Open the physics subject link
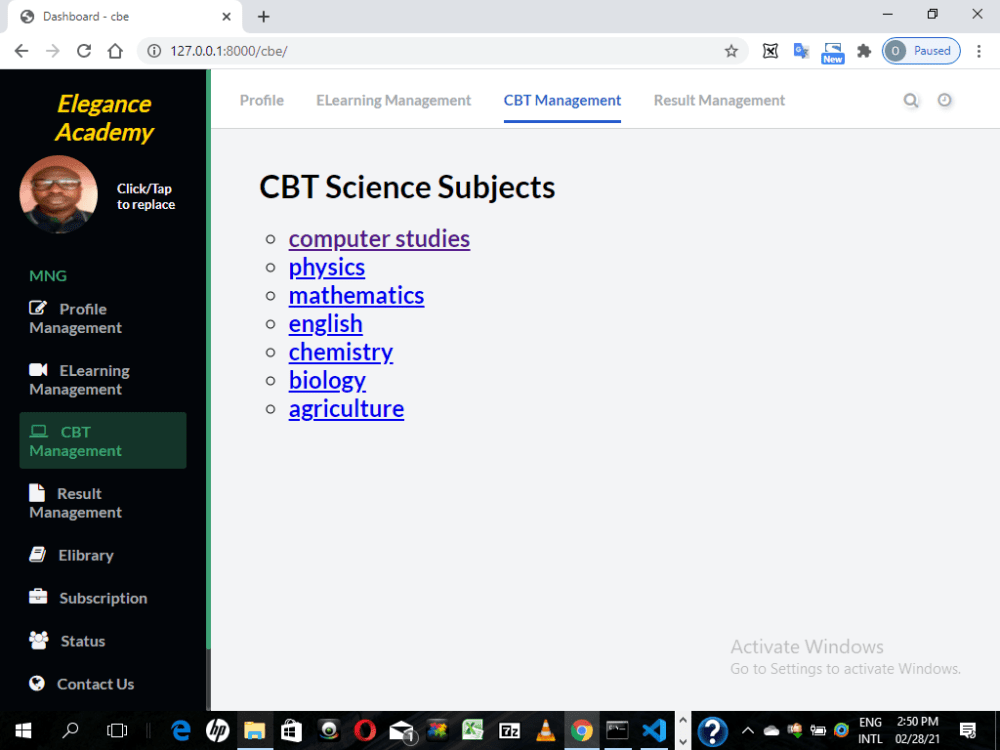This screenshot has width=1000, height=750. click(x=326, y=267)
